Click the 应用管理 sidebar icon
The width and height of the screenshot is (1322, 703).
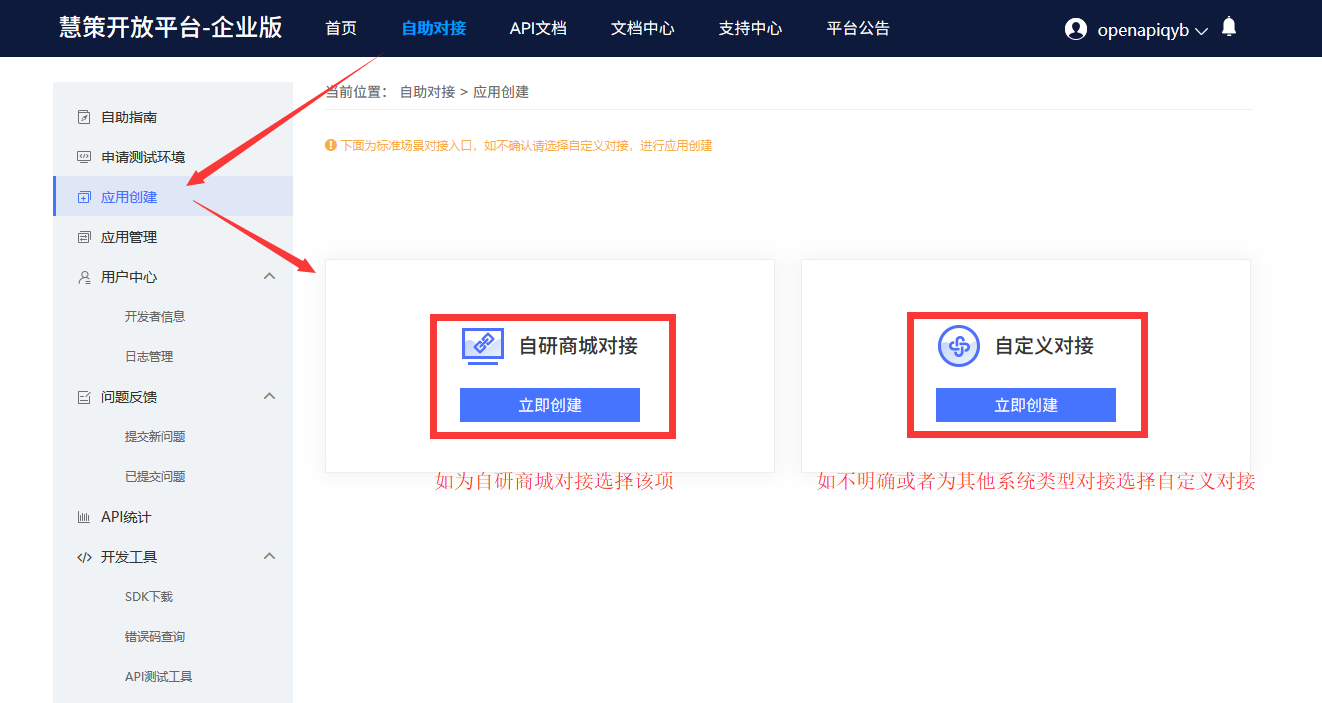(x=84, y=237)
